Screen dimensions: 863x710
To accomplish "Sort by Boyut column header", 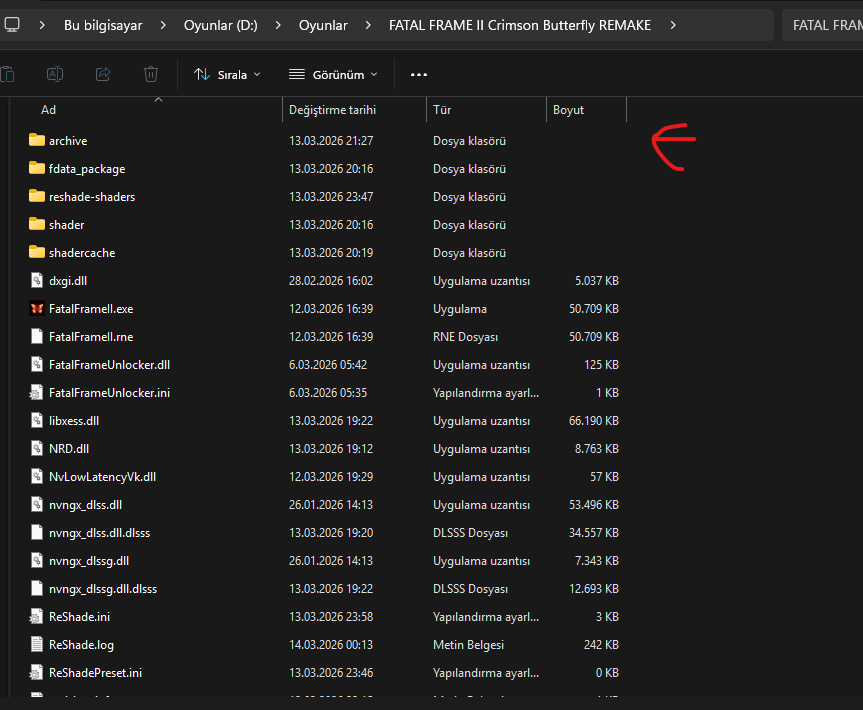I will point(587,110).
